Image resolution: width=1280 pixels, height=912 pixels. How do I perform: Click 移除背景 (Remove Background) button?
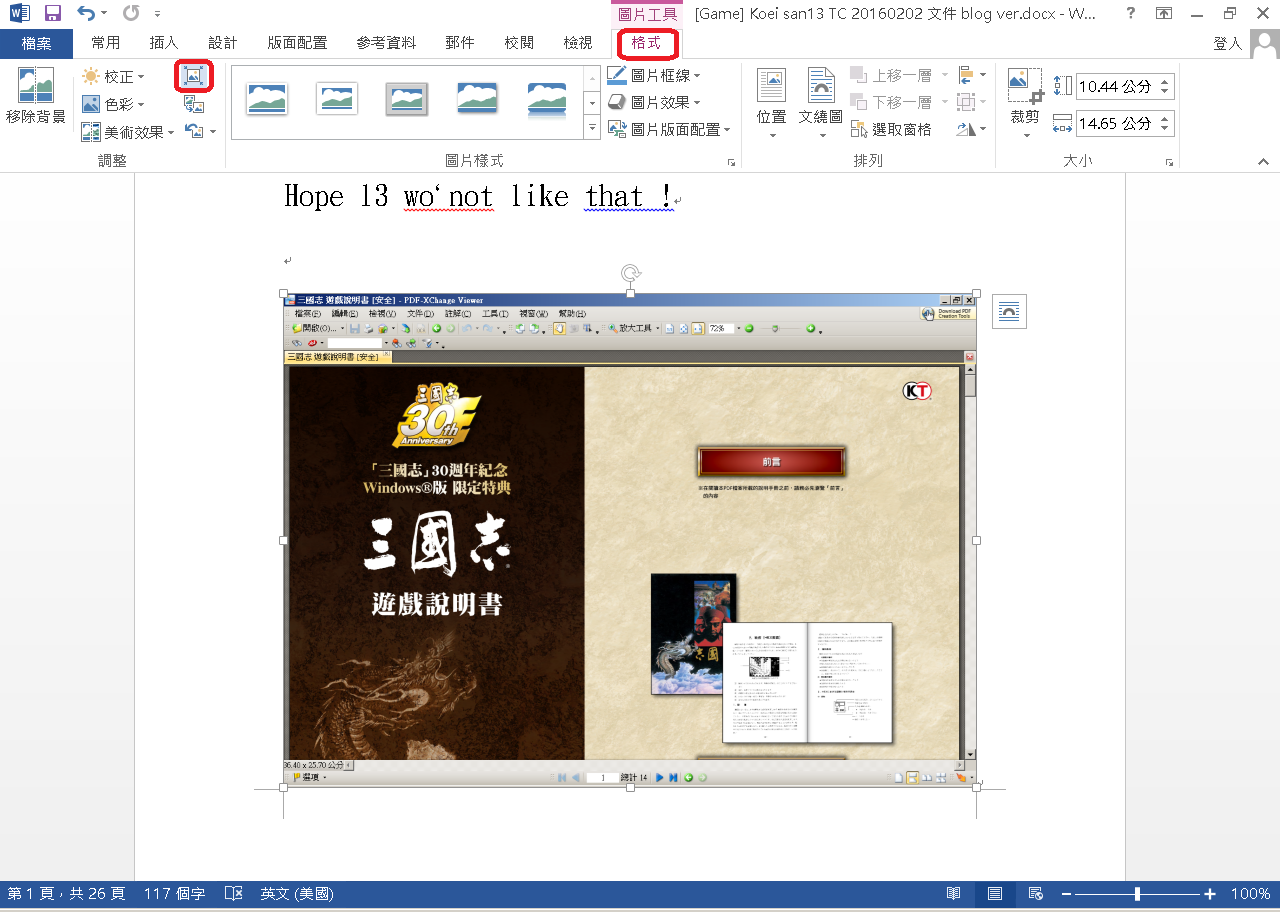coord(36,97)
